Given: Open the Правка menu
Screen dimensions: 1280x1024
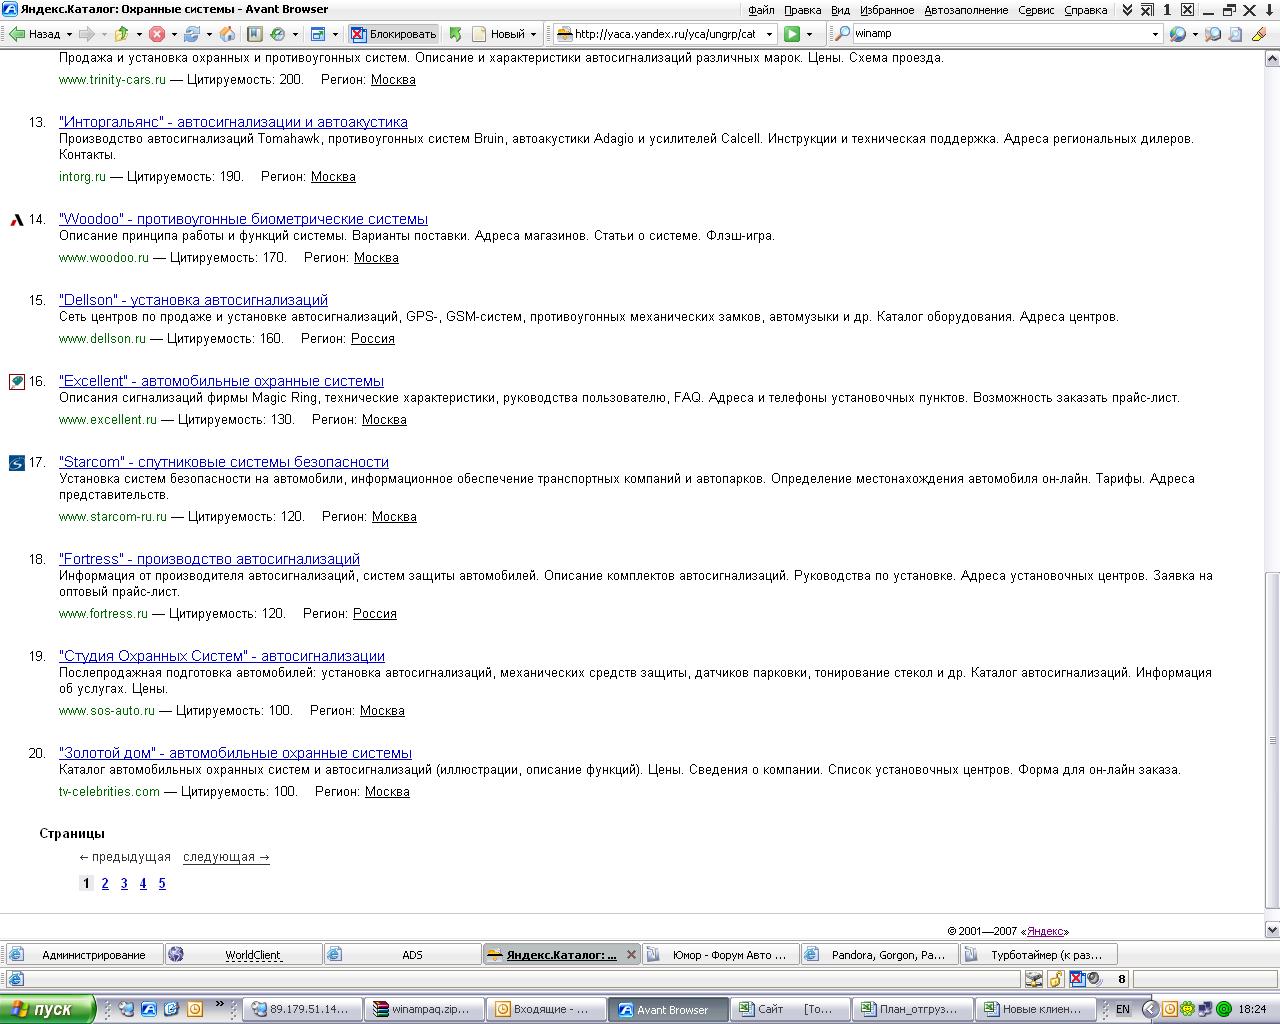Looking at the screenshot, I should (803, 10).
